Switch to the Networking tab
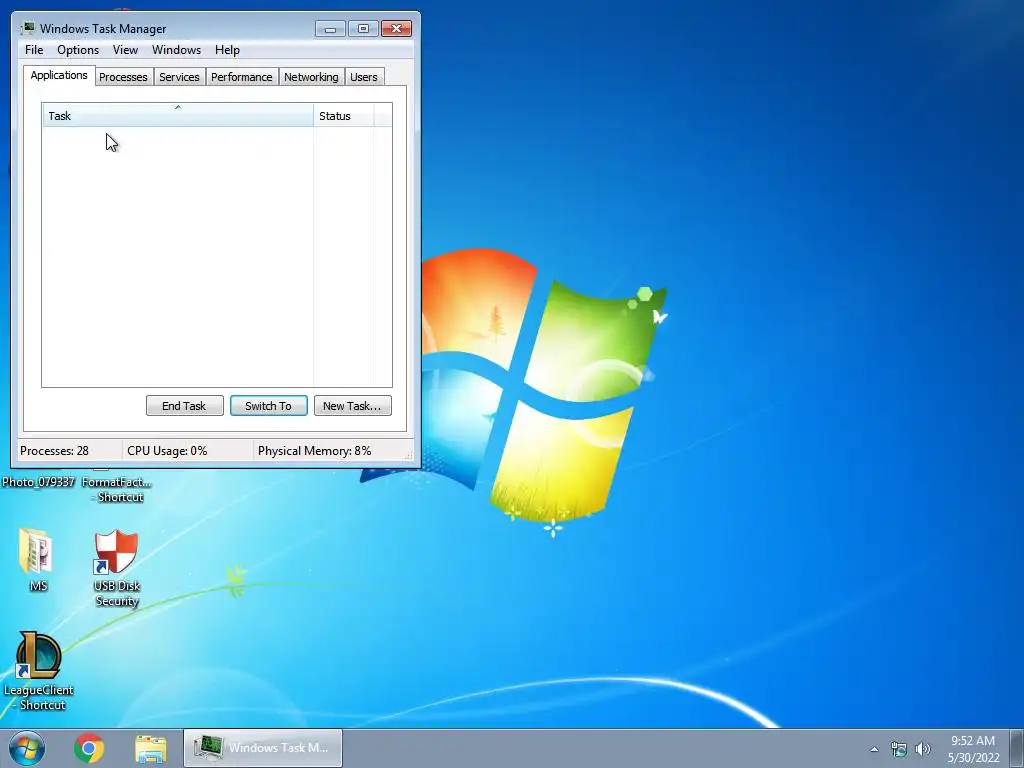This screenshot has width=1024, height=768. [x=311, y=77]
